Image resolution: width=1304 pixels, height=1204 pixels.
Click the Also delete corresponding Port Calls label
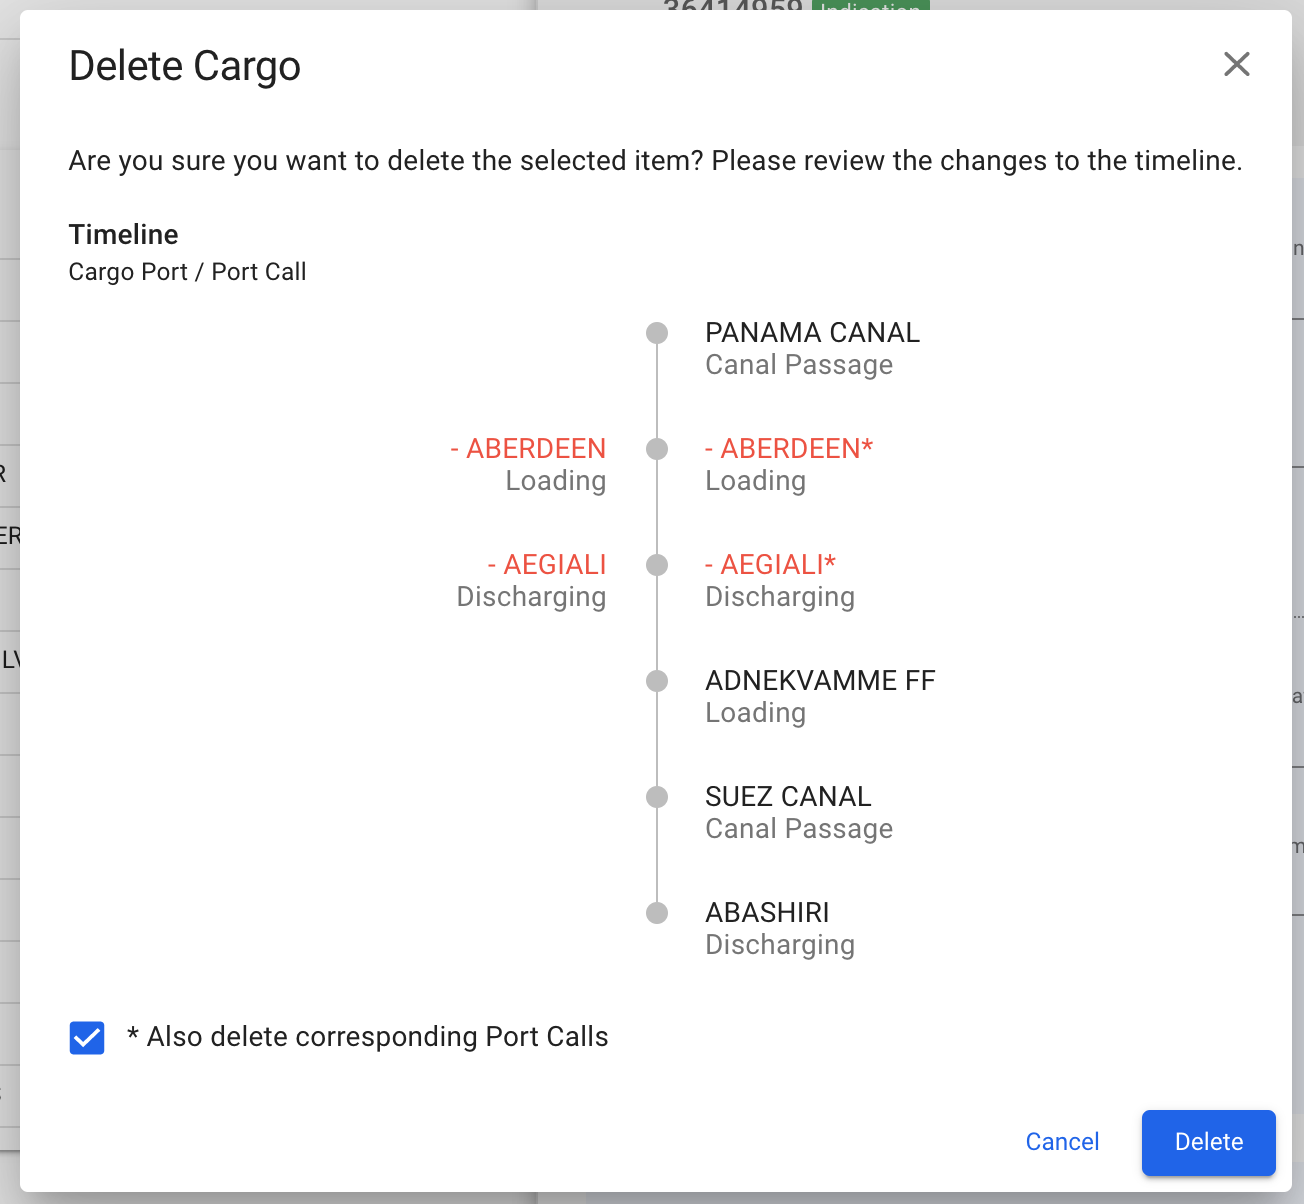377,1037
